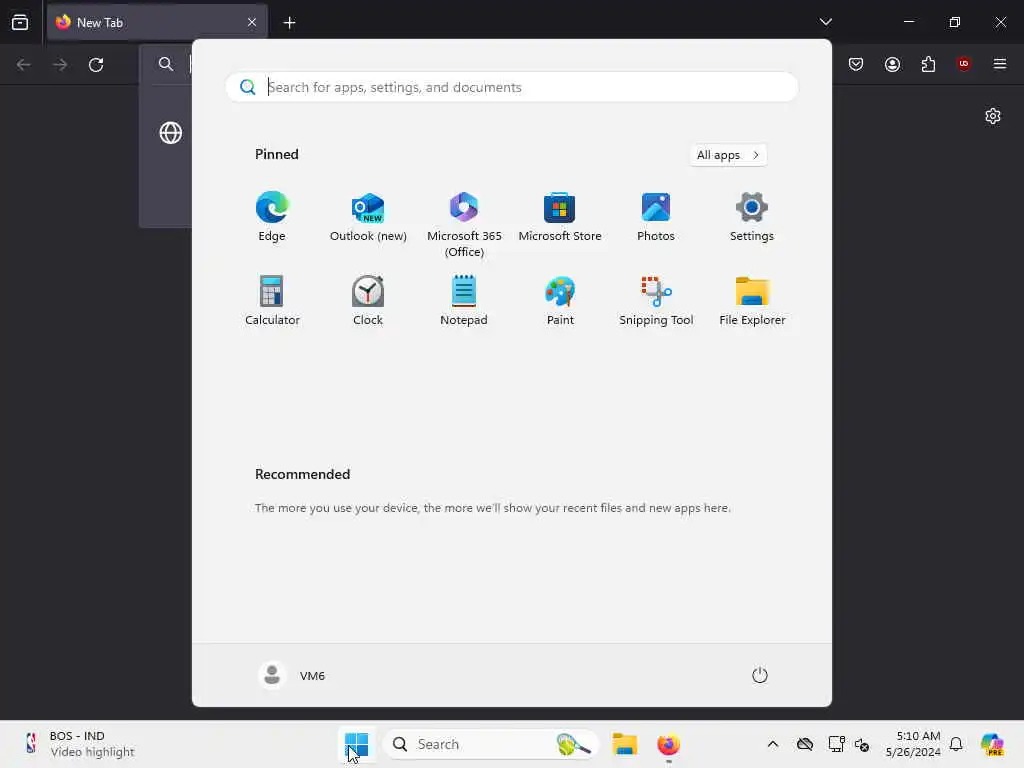Launch the Photos app

(656, 217)
